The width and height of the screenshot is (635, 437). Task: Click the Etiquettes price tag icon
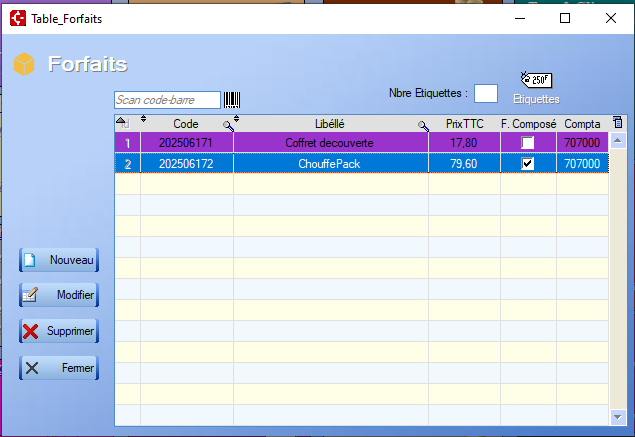pyautogui.click(x=535, y=80)
